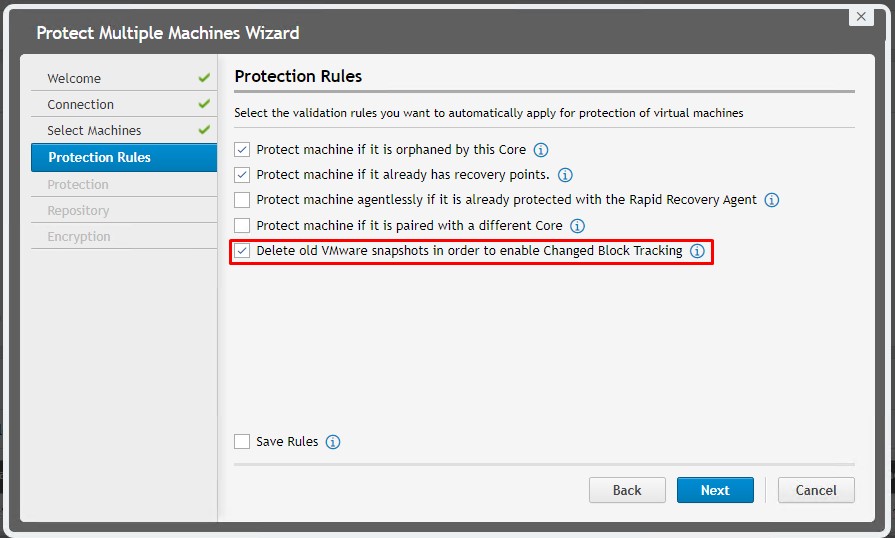Open the Connection wizard step
Screen dimensions: 895x538
pyautogui.click(x=80, y=104)
